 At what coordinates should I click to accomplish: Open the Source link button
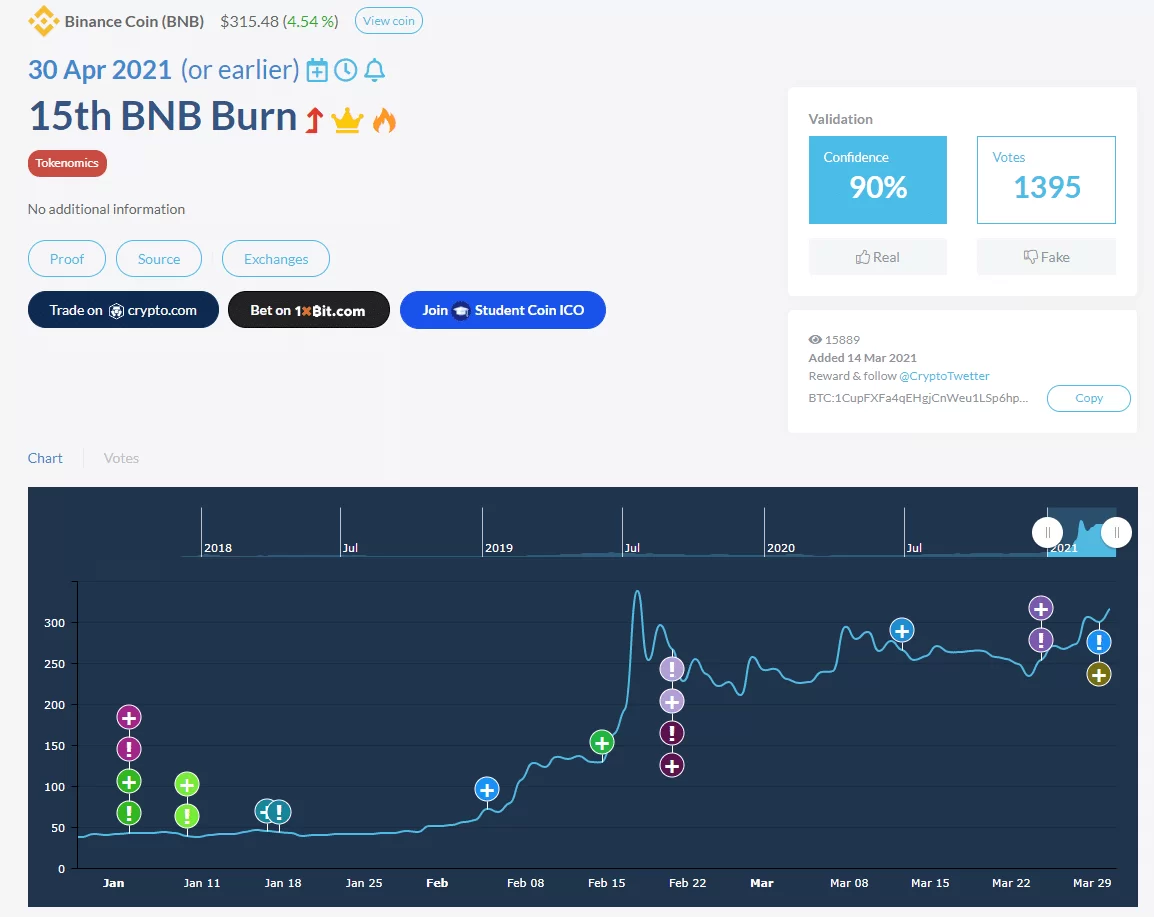159,259
